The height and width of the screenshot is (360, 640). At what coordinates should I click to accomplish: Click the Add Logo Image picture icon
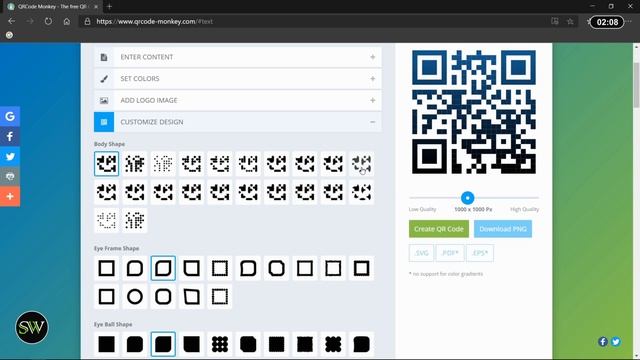104,100
